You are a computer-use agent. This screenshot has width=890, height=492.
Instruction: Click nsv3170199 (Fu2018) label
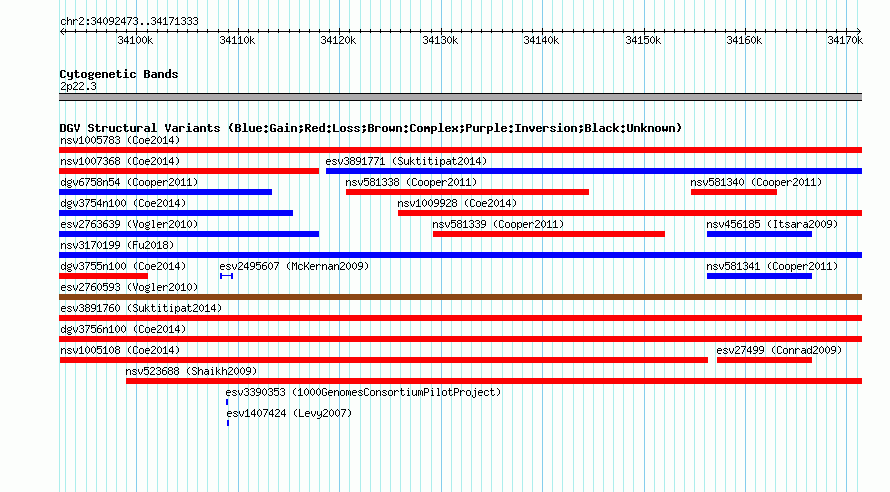[117, 245]
